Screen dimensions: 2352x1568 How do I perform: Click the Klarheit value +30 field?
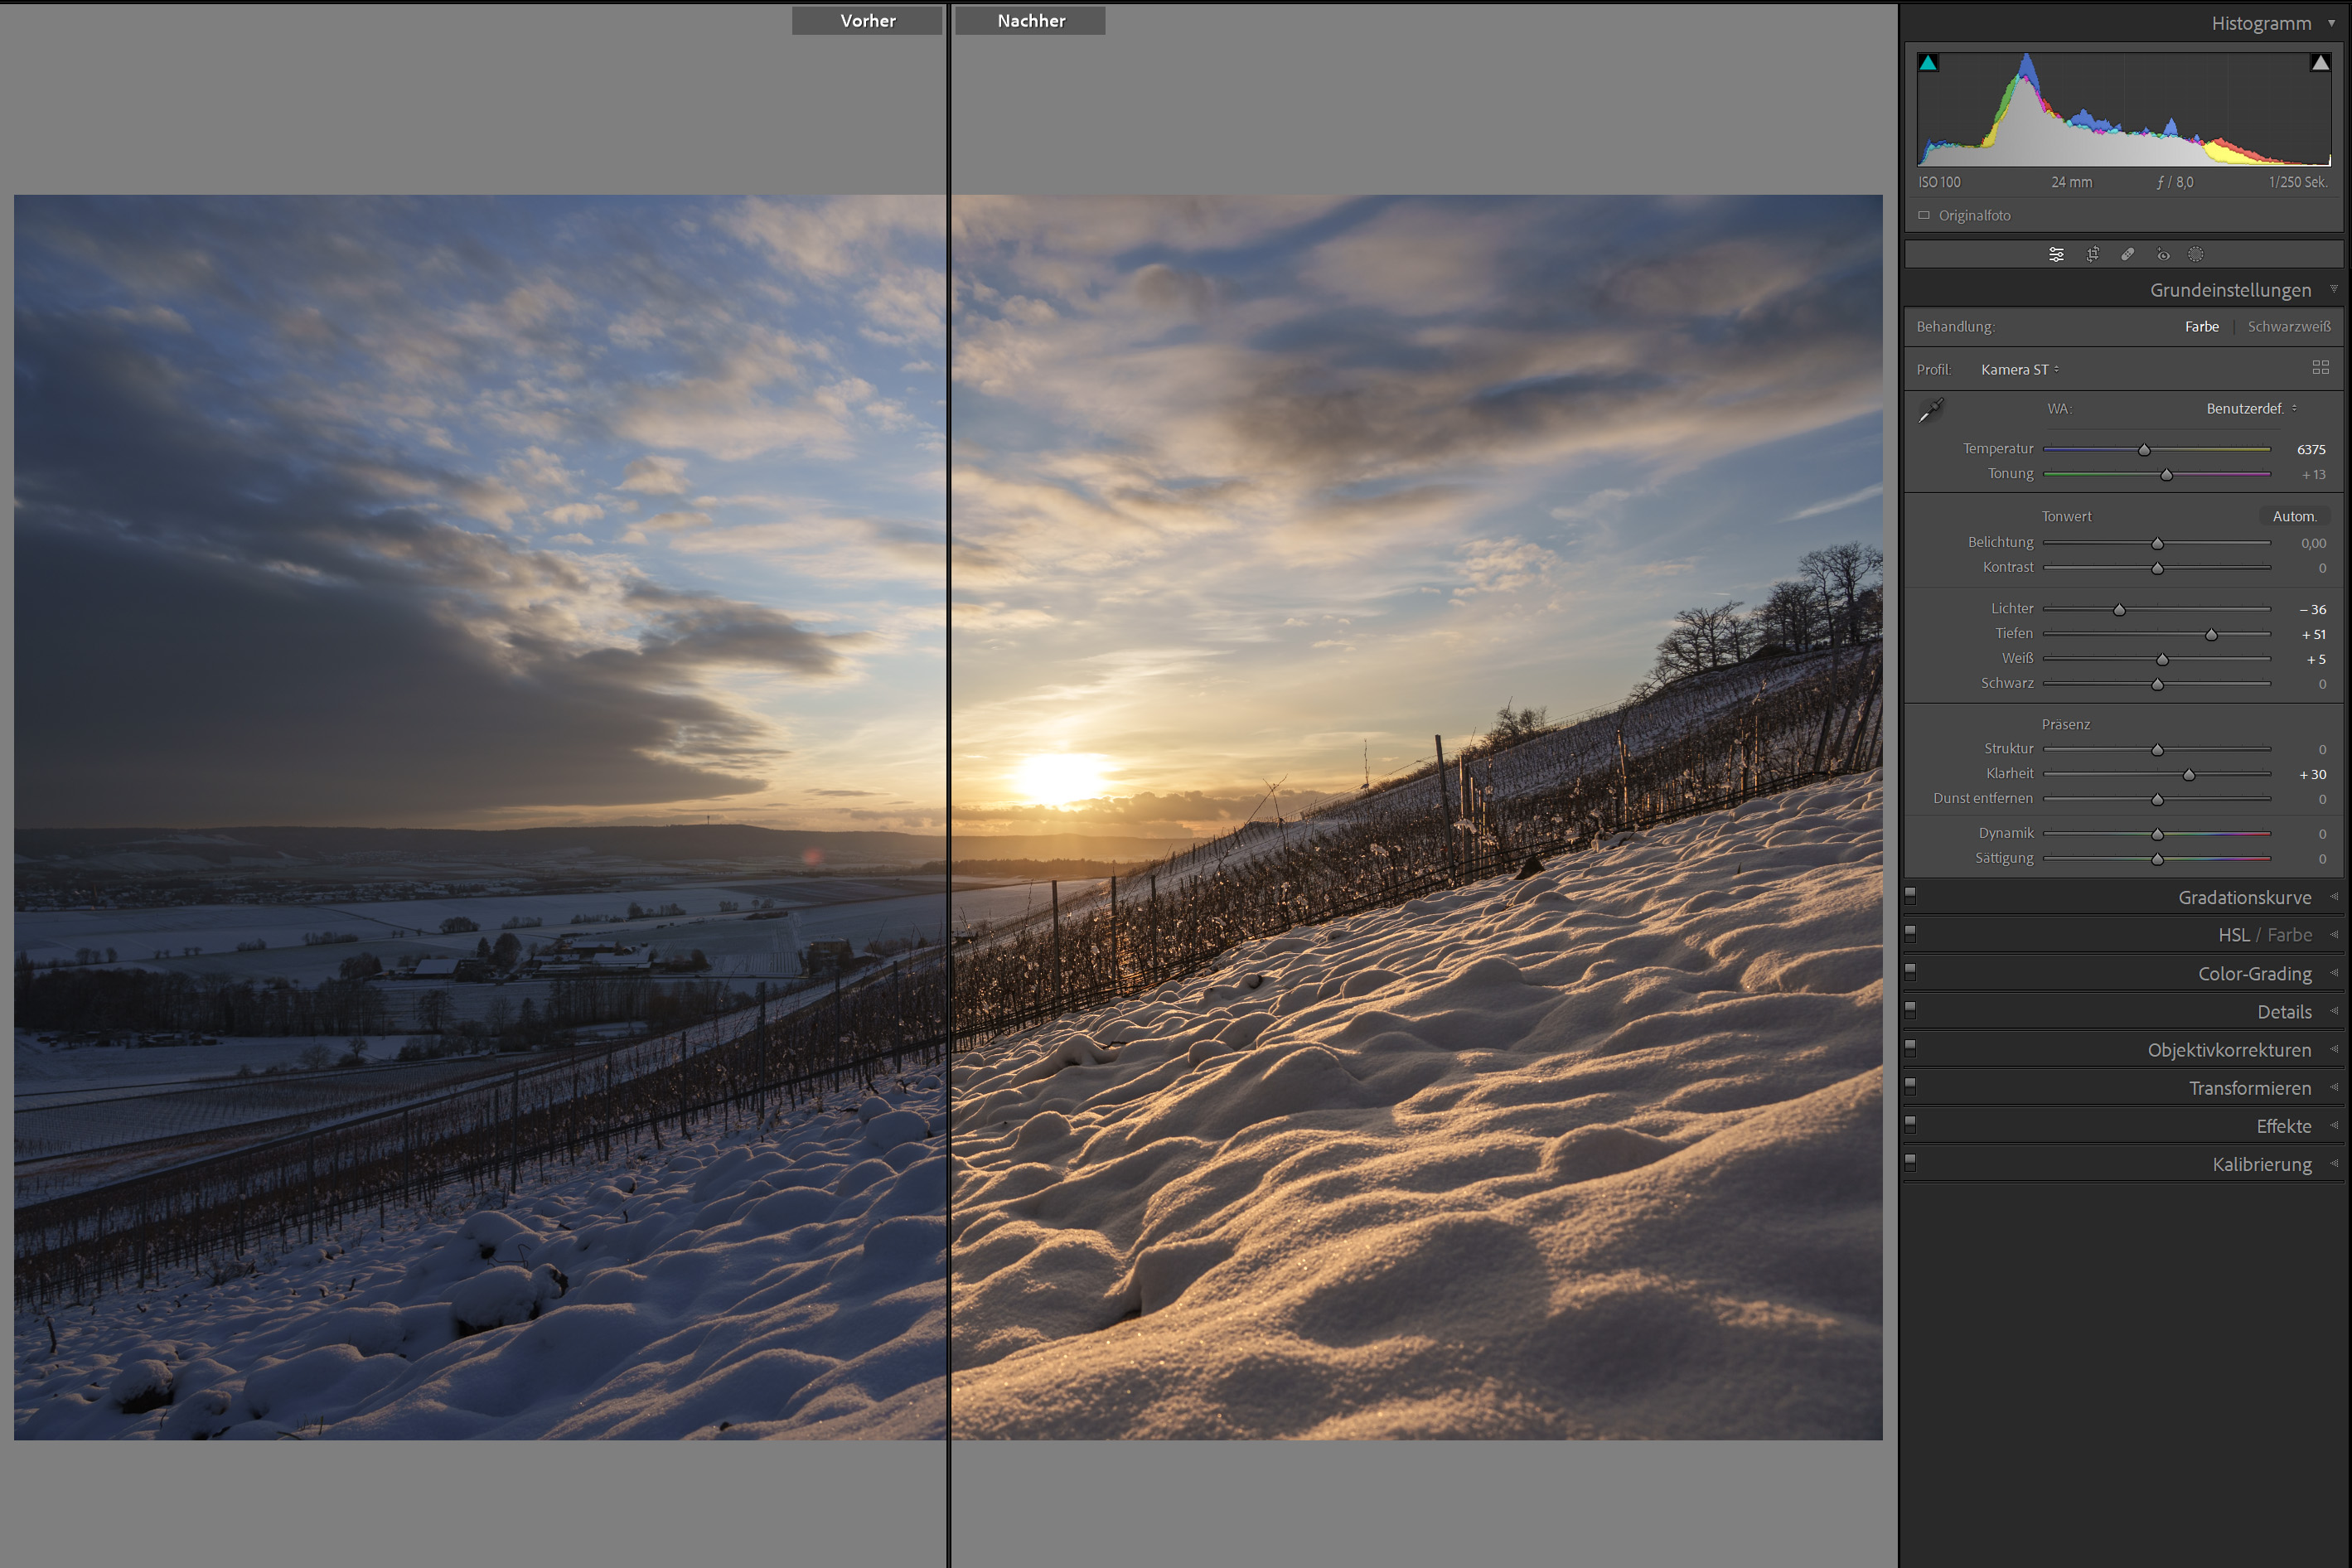pos(2312,775)
